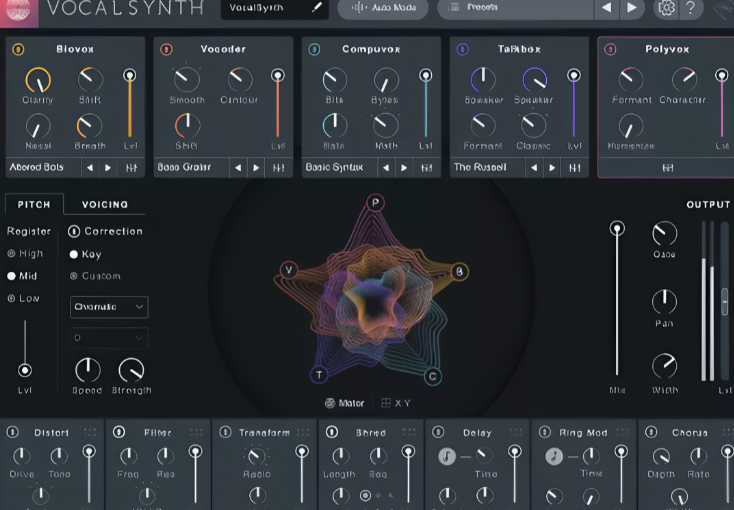Switch to the Voicing tab

pyautogui.click(x=105, y=204)
